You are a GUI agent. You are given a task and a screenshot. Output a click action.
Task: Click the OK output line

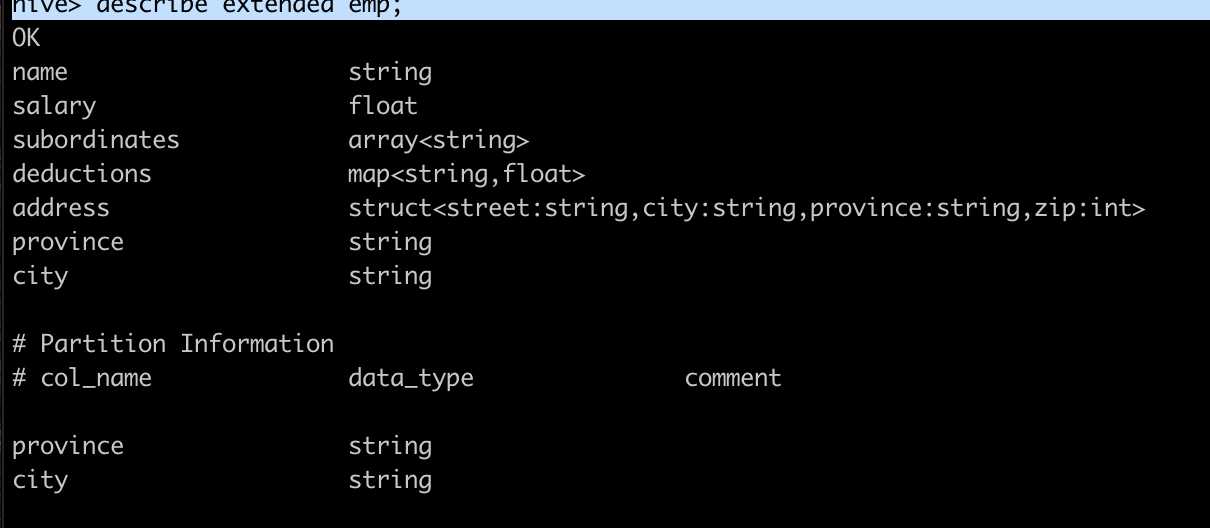pos(26,39)
